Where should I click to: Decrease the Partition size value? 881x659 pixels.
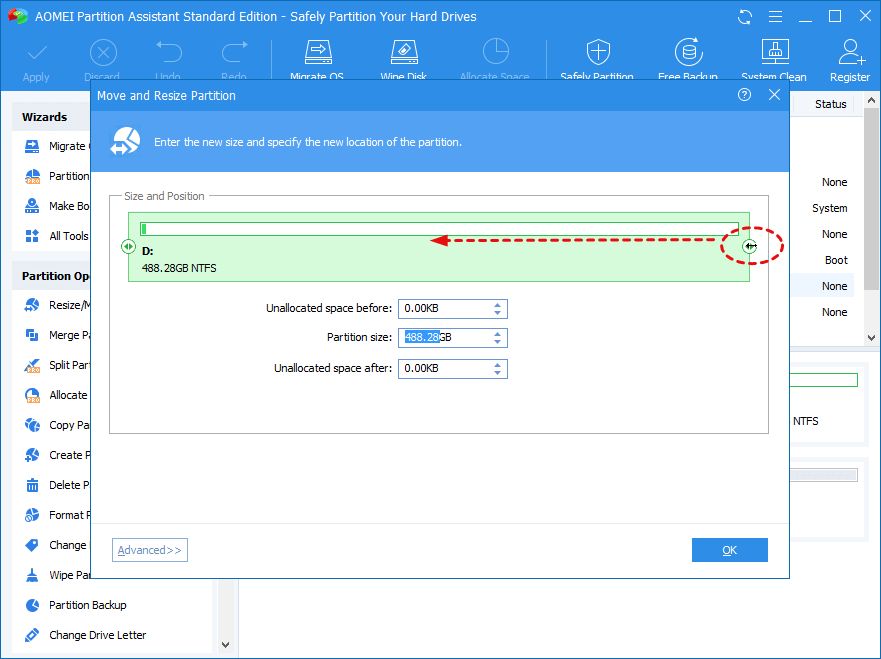(498, 342)
